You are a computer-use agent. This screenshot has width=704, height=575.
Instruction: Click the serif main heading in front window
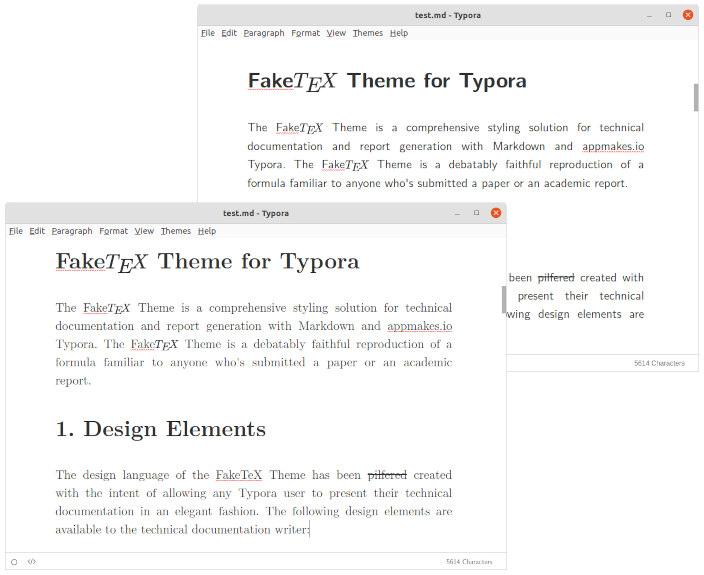tap(207, 262)
